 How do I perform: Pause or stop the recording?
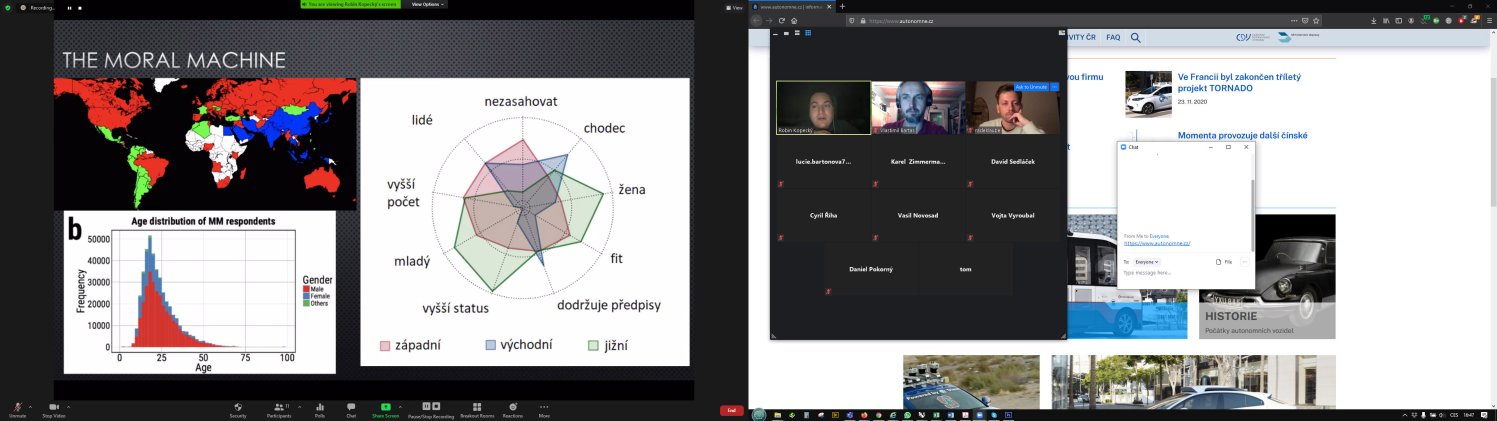(x=431, y=406)
